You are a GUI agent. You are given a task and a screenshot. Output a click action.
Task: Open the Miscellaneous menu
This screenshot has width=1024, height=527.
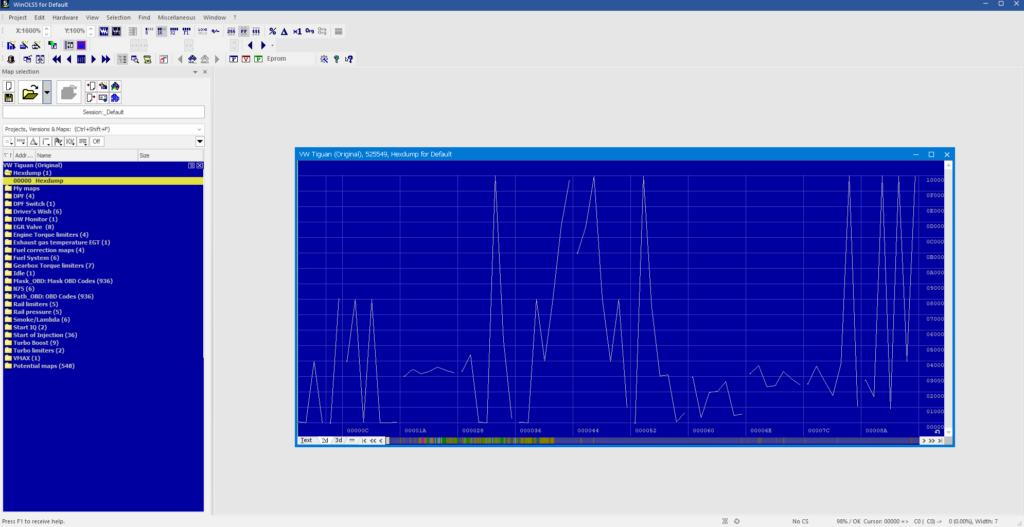(176, 18)
